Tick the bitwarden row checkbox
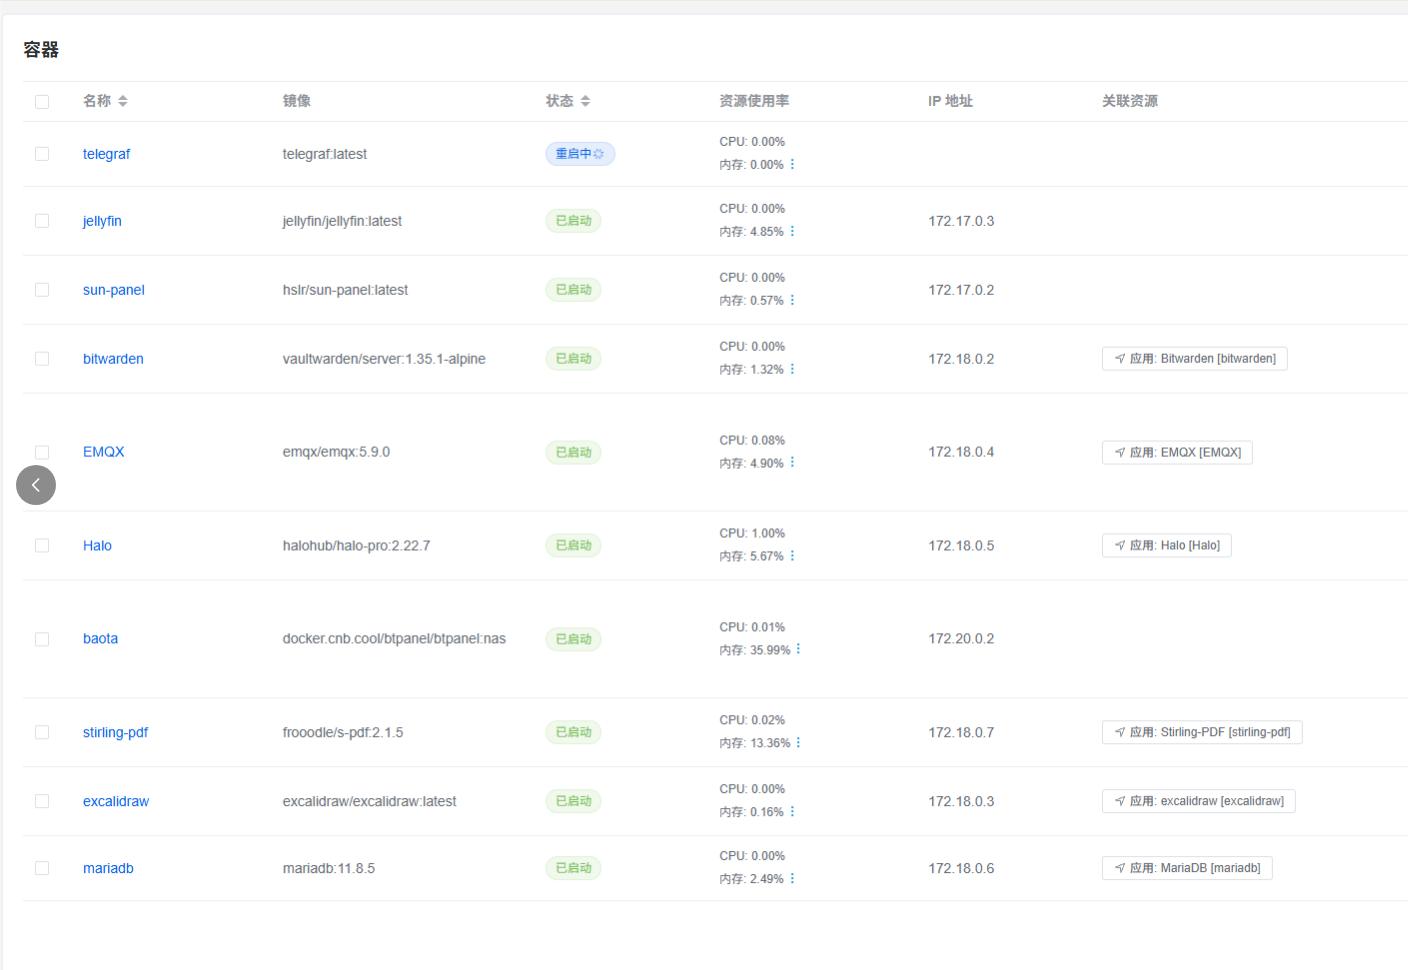 tap(42, 359)
